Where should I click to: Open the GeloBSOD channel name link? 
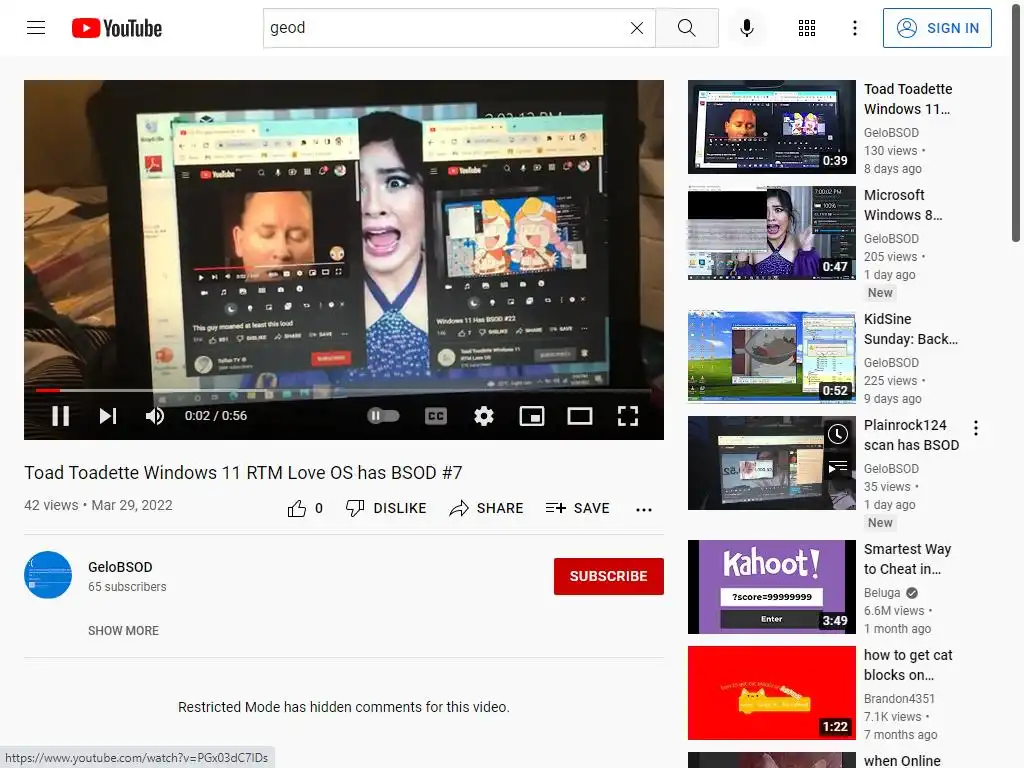(x=120, y=567)
